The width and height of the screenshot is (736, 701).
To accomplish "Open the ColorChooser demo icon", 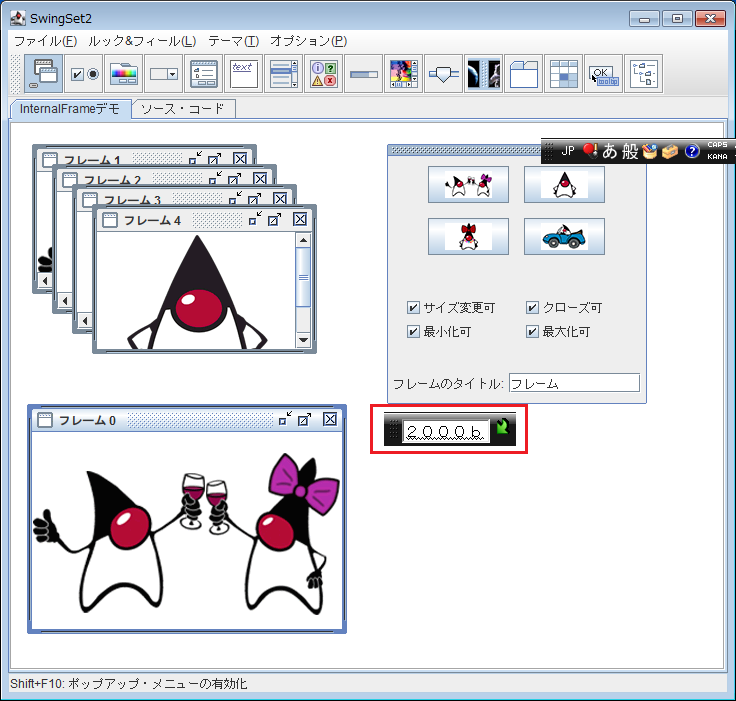I will pos(124,74).
